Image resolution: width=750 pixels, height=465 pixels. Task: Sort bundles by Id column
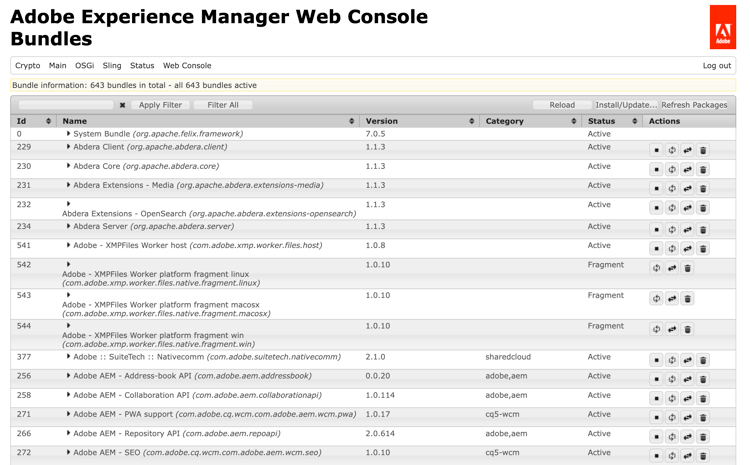pos(33,121)
